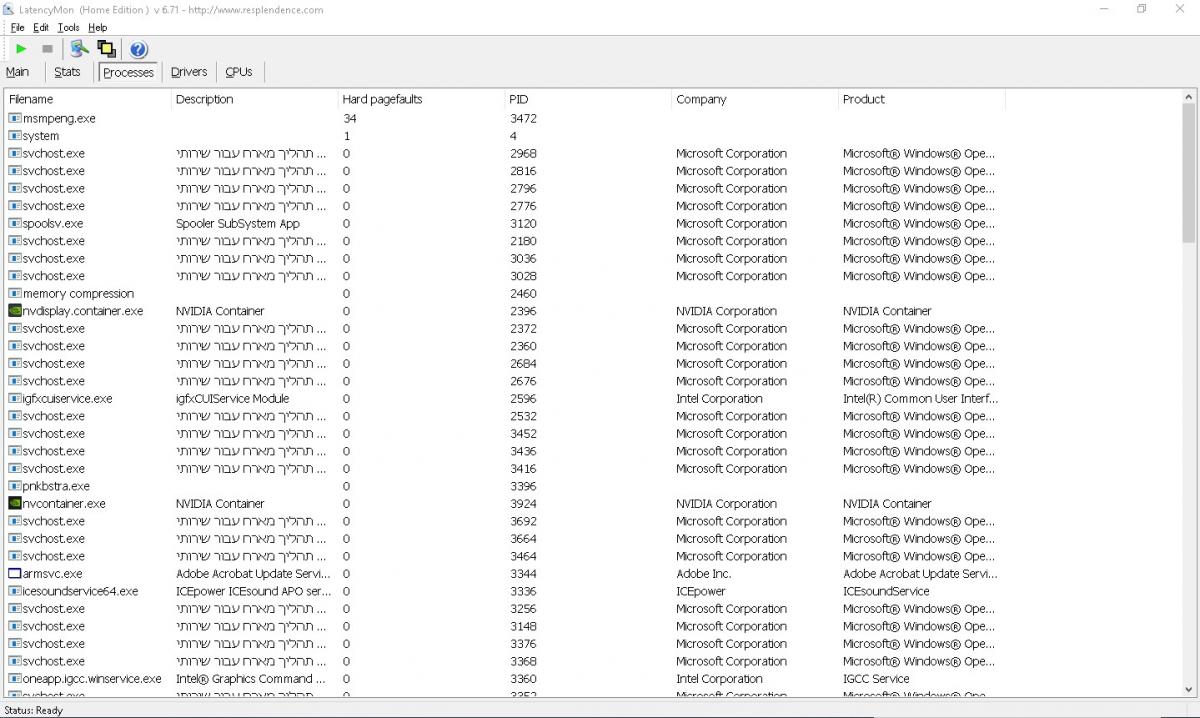Click the nvcontainer.exe NVIDIA icon
1200x718 pixels.
pos(14,503)
